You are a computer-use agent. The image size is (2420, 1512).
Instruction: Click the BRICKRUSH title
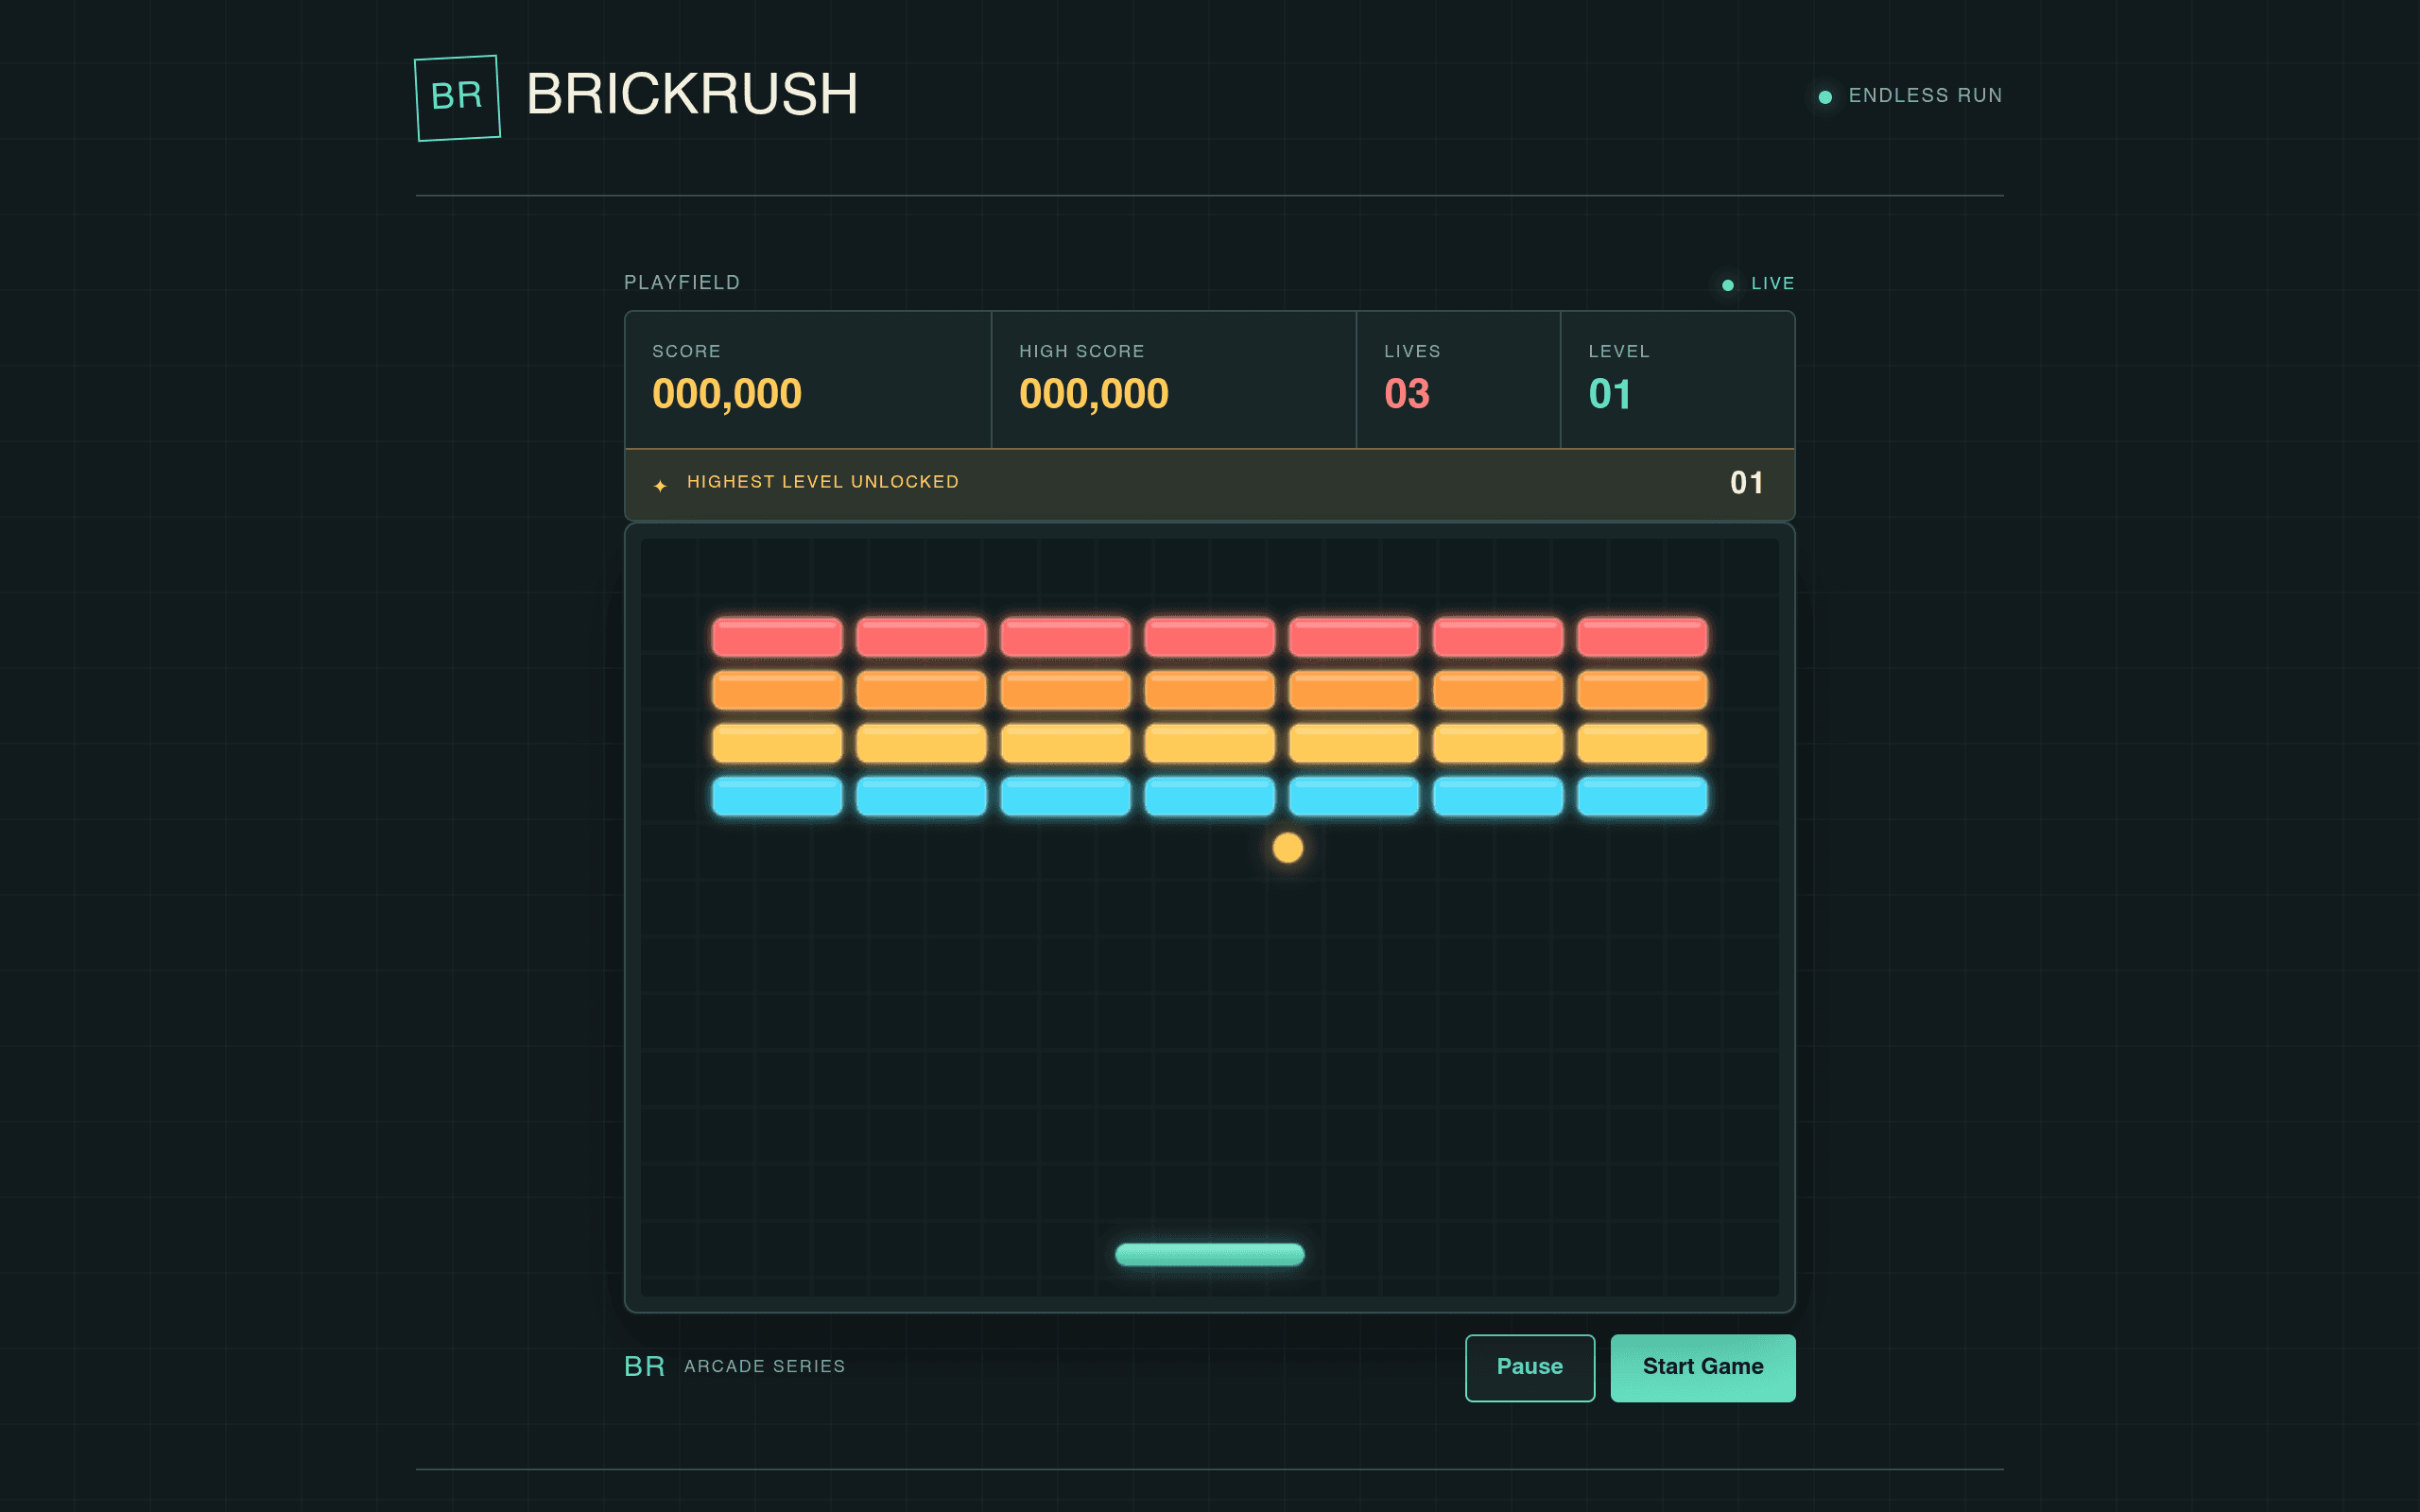(x=692, y=94)
